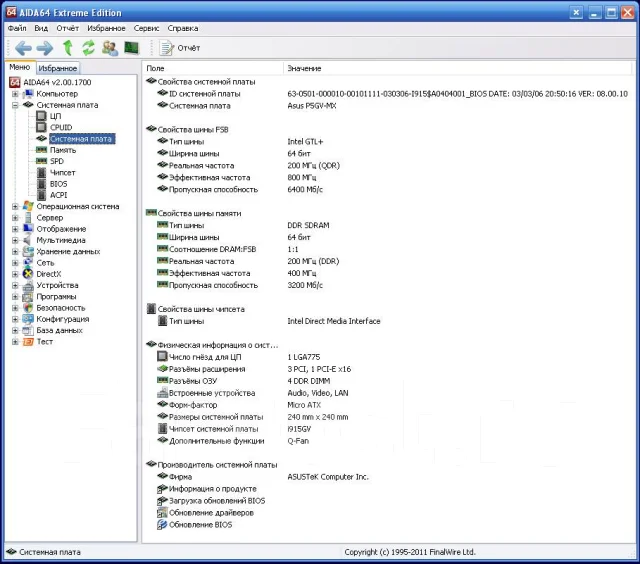Click the Refresh toolbar icon

[88, 48]
